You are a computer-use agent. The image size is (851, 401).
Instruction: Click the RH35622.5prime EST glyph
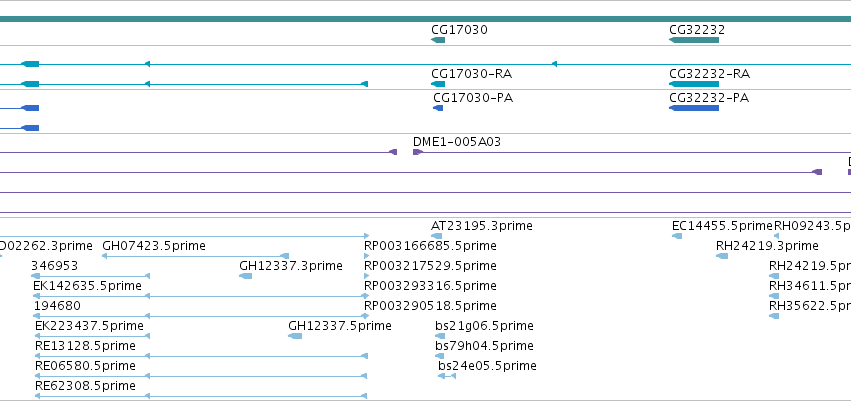click(774, 316)
